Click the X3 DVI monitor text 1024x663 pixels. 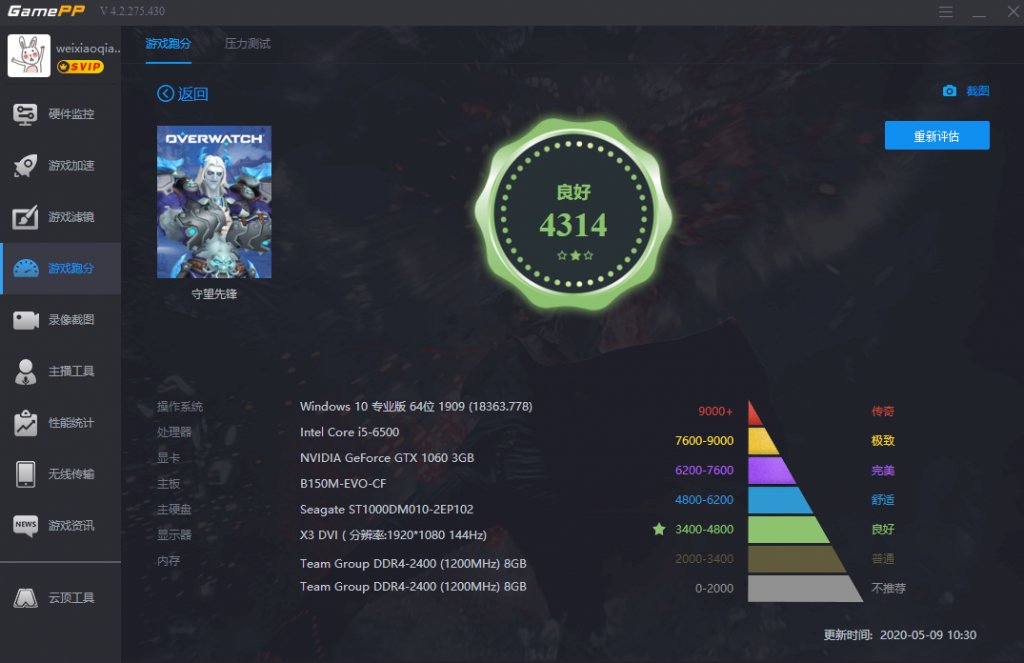tap(393, 535)
